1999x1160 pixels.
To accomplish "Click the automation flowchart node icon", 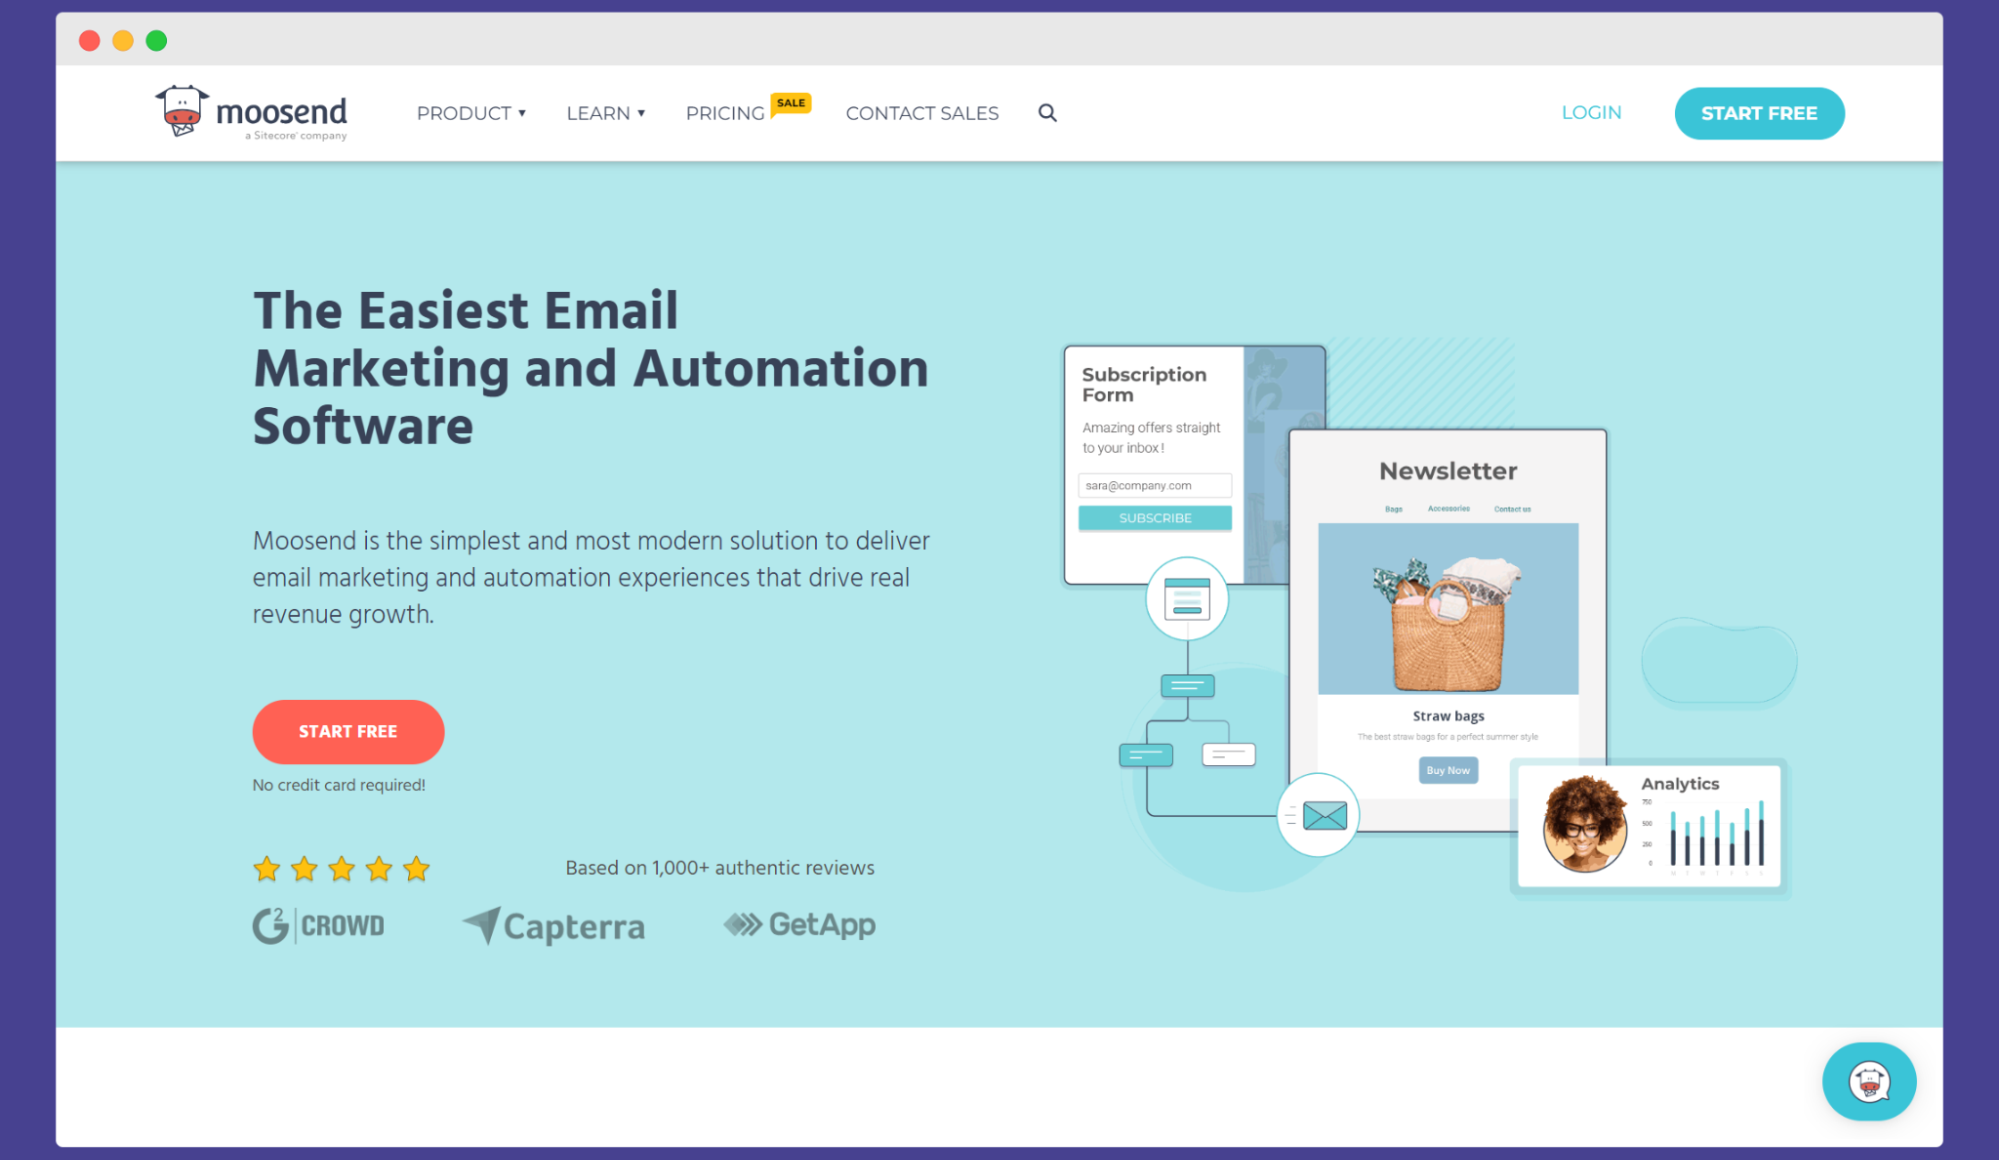I will click(1183, 599).
